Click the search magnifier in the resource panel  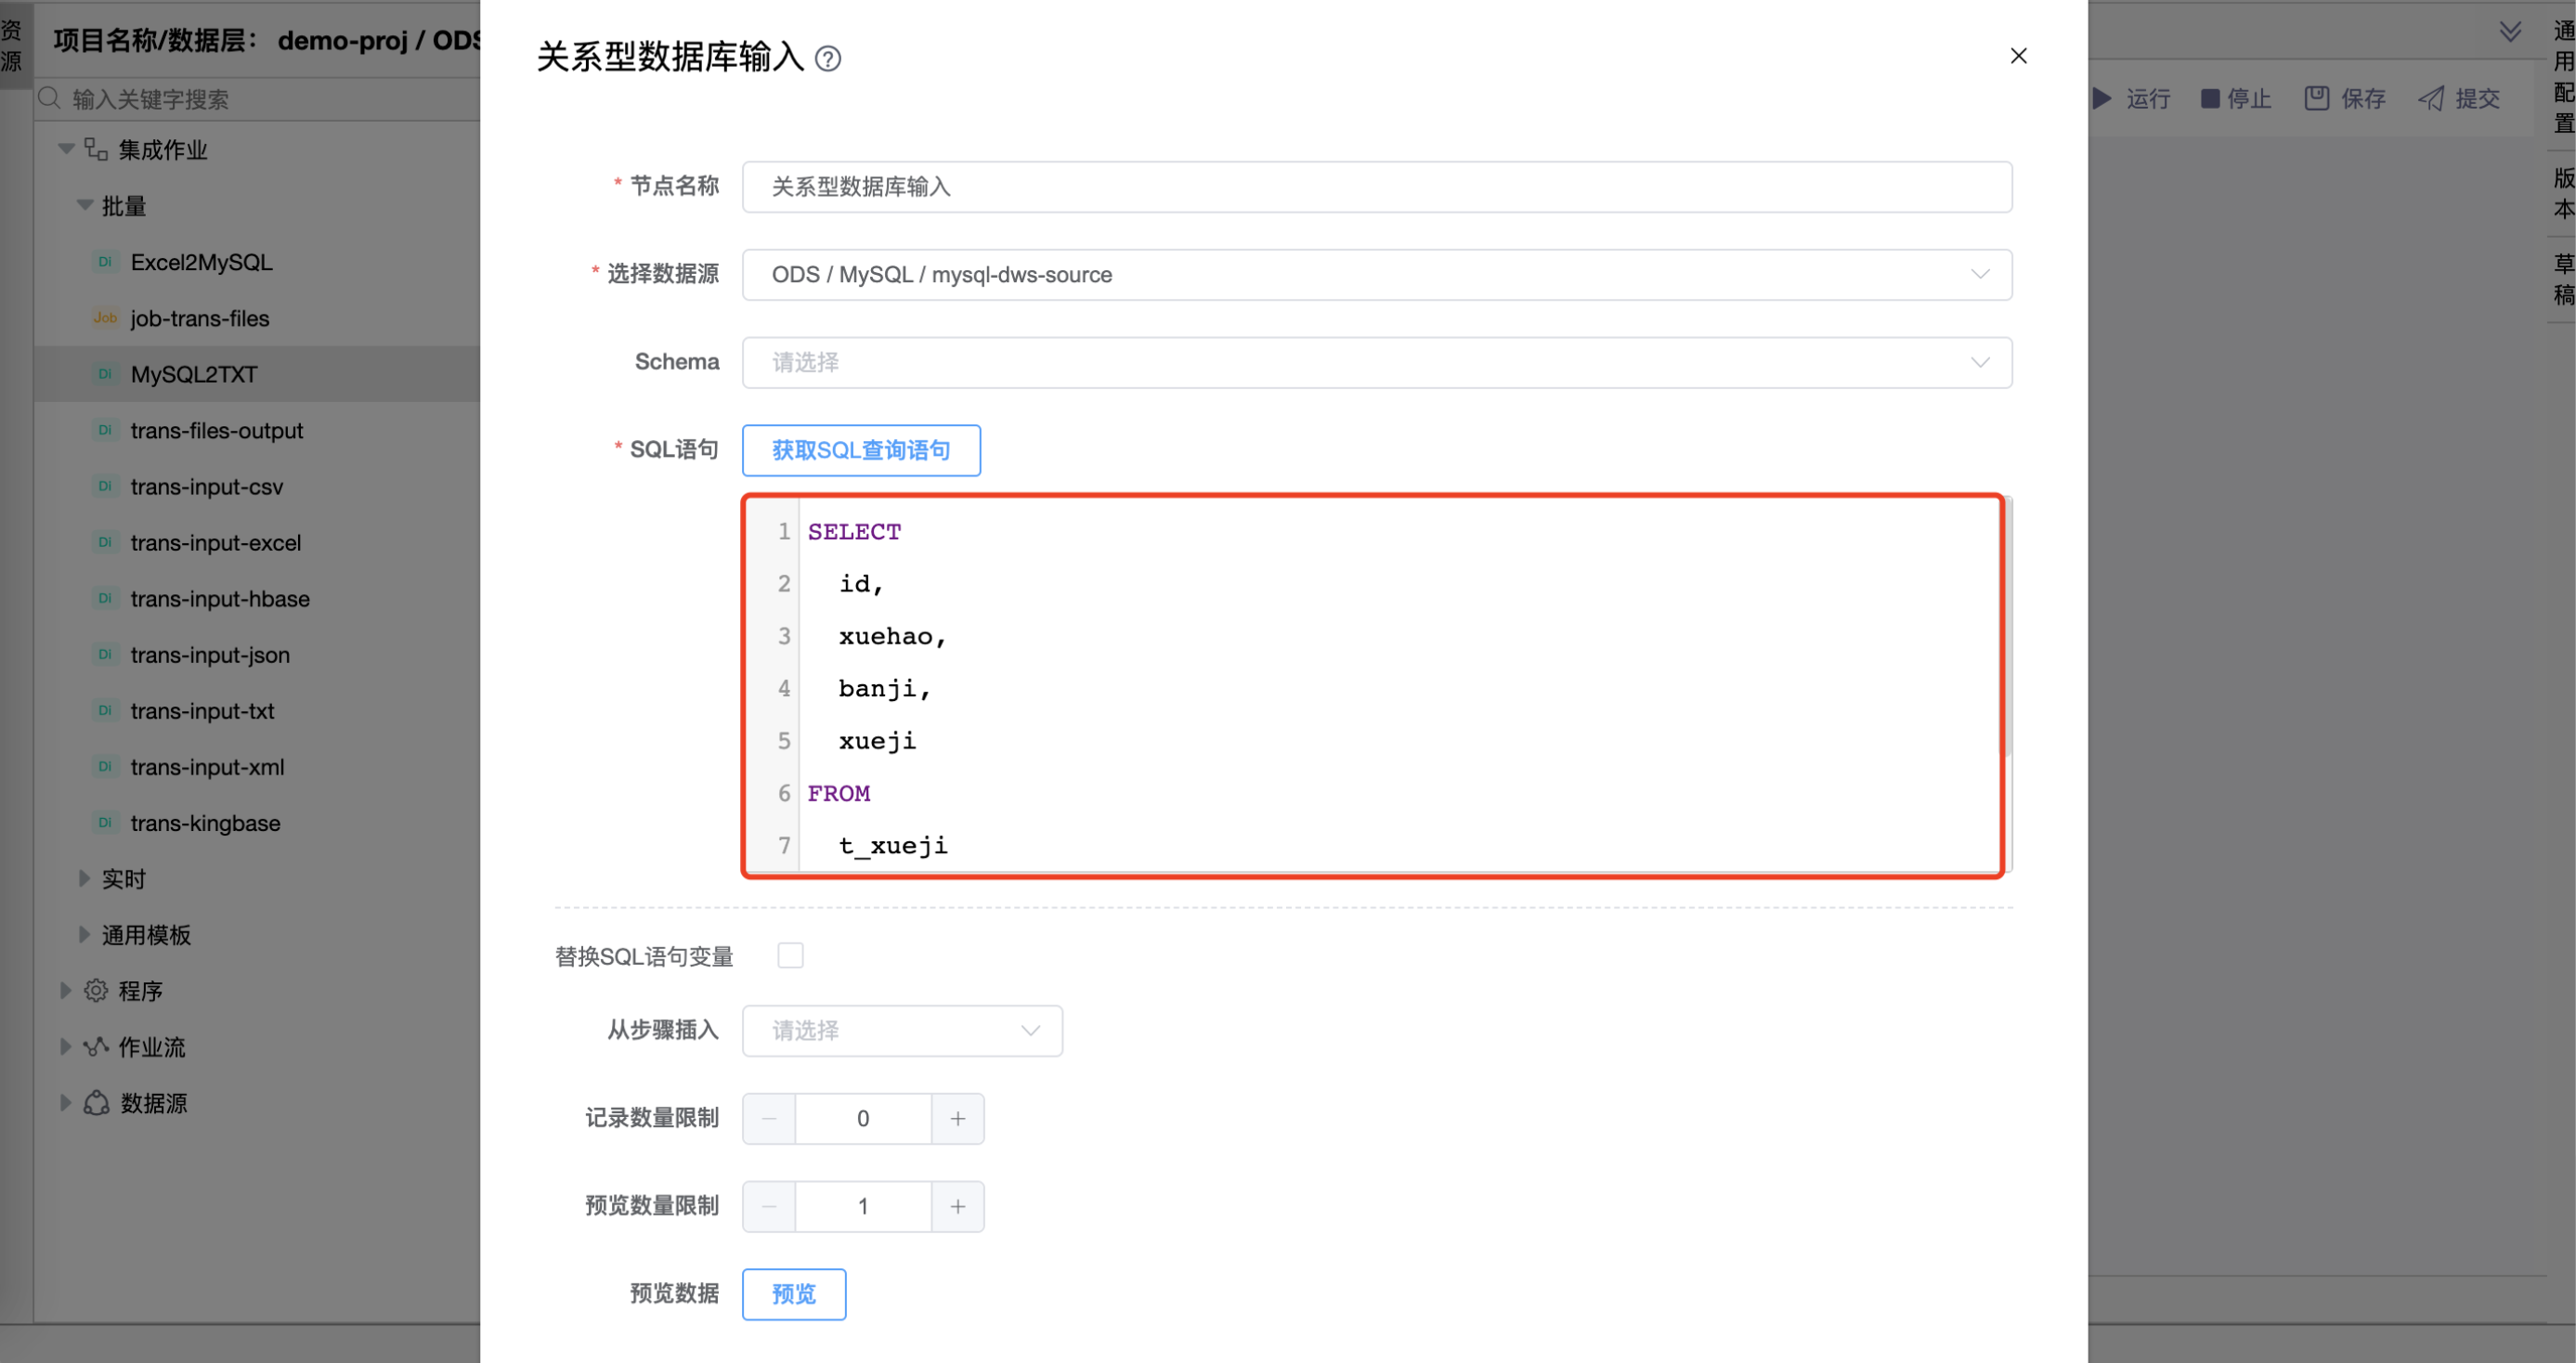[47, 98]
